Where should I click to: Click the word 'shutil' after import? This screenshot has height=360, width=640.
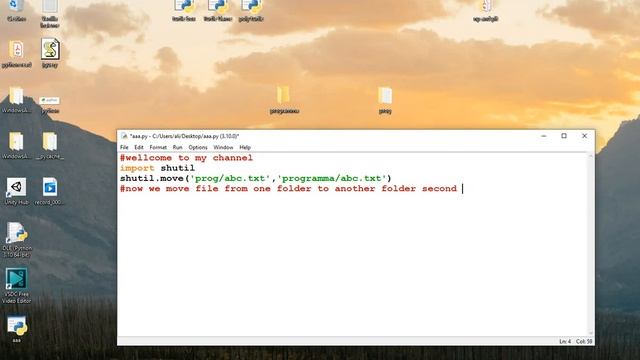click(178, 168)
